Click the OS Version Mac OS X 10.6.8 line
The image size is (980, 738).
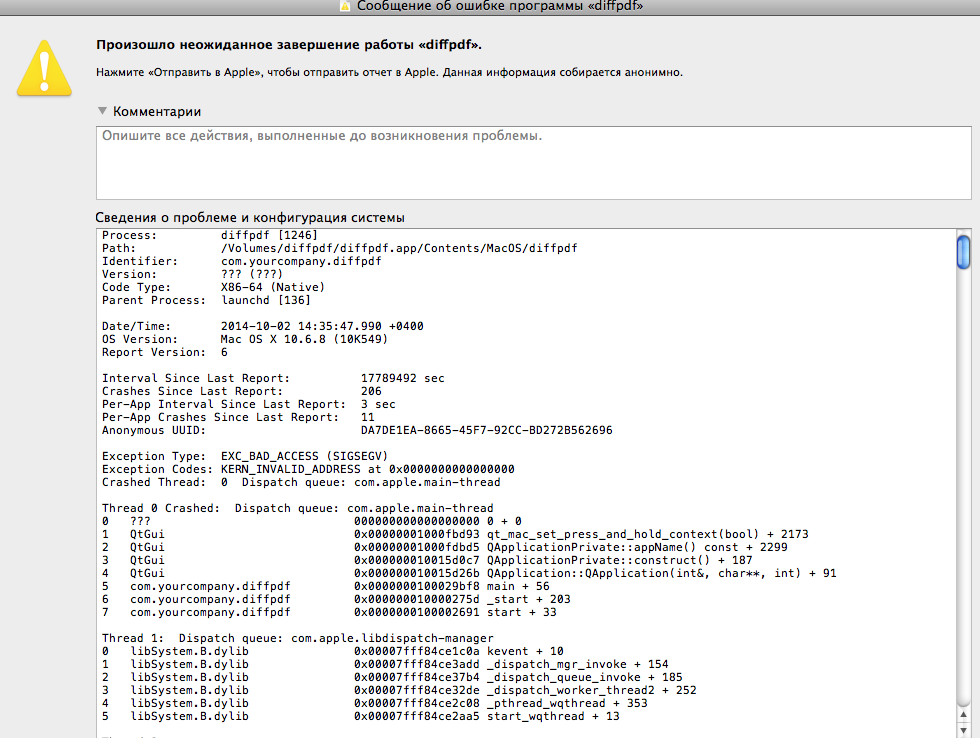tap(245, 339)
